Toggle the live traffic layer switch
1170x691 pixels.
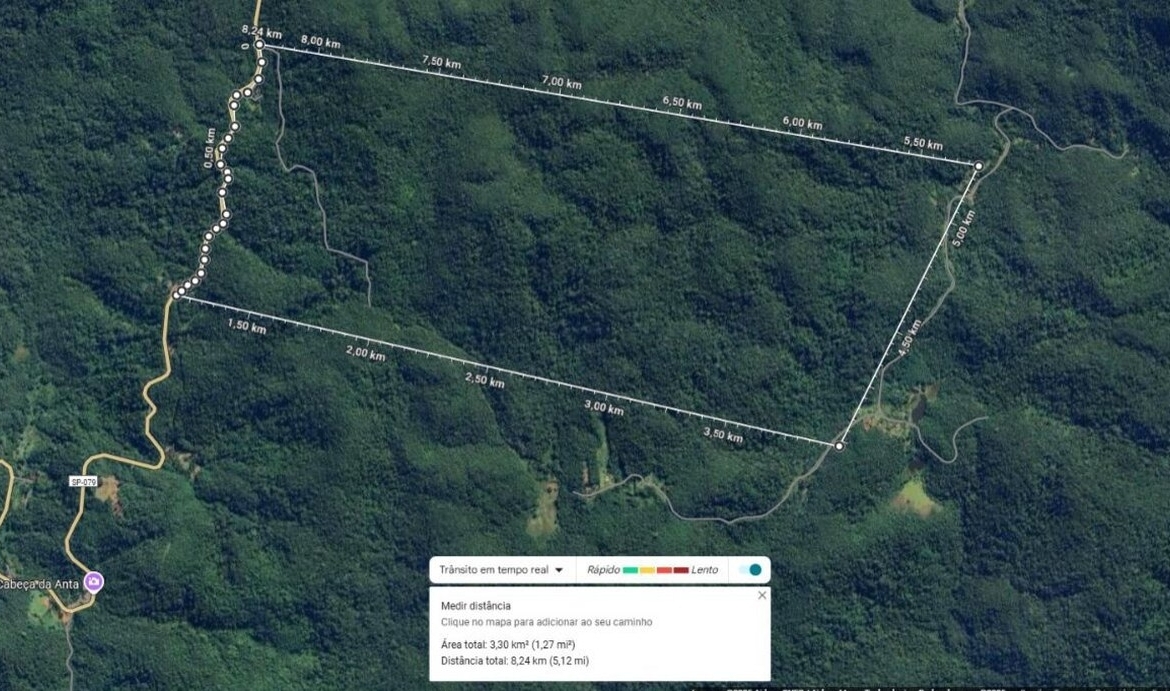[750, 570]
